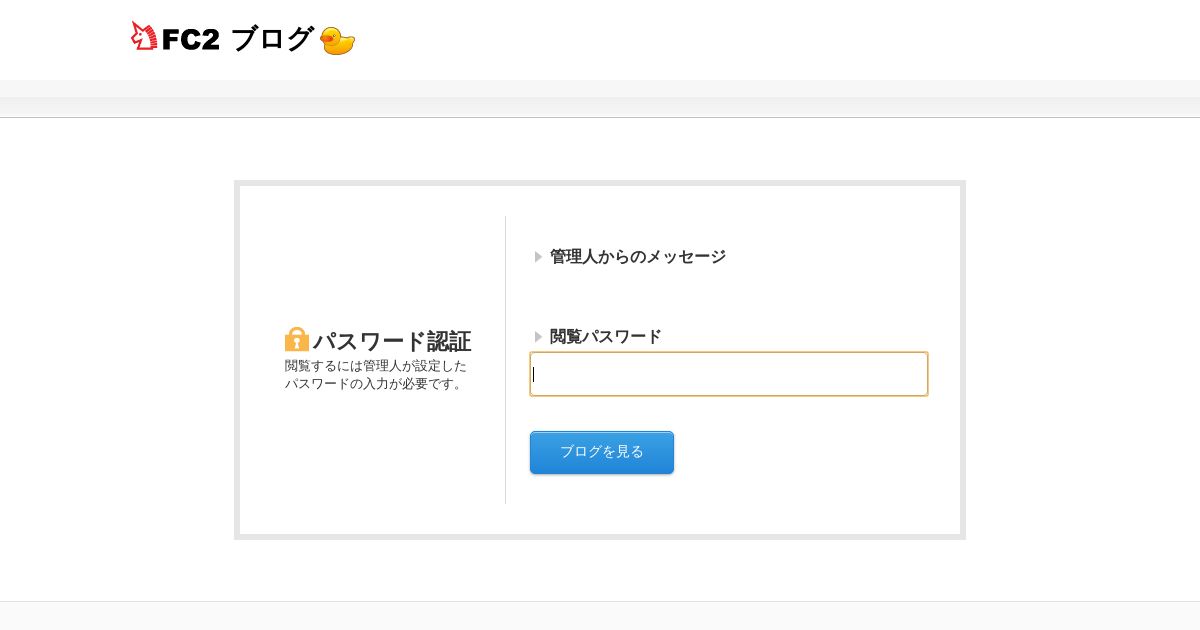Click the text パスワードの入力が必要です。
Screen dimensions: 1200x630
374,384
